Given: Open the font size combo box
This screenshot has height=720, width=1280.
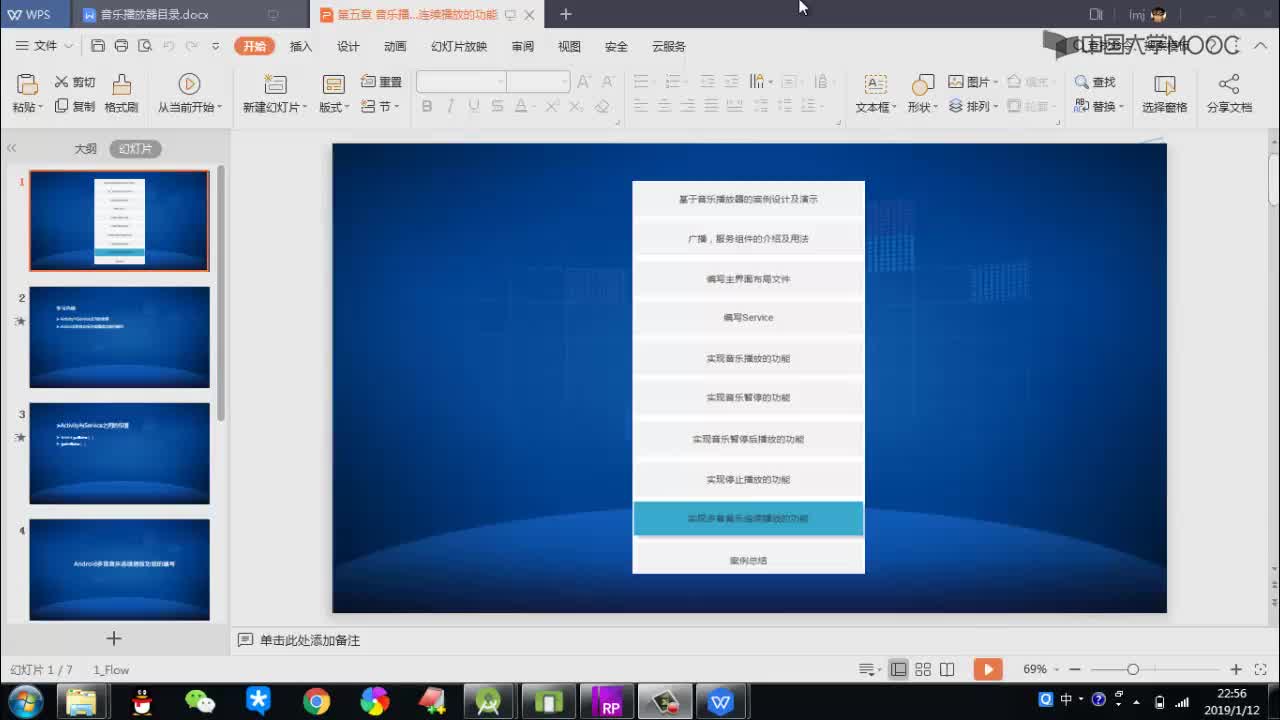Looking at the screenshot, I should (538, 82).
